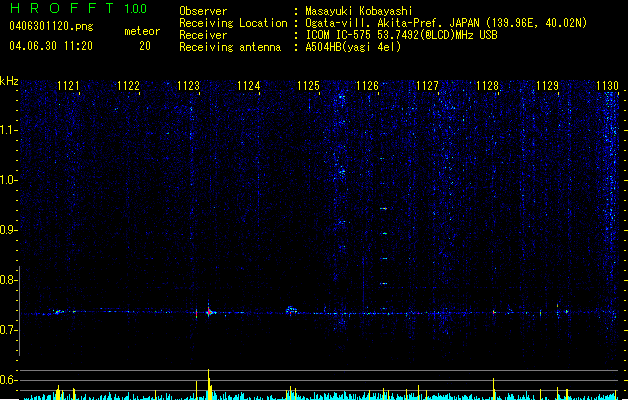Click the date stamp 04.06.30 11:20
Image resolution: width=629 pixels, height=400 pixels.
pos(51,46)
